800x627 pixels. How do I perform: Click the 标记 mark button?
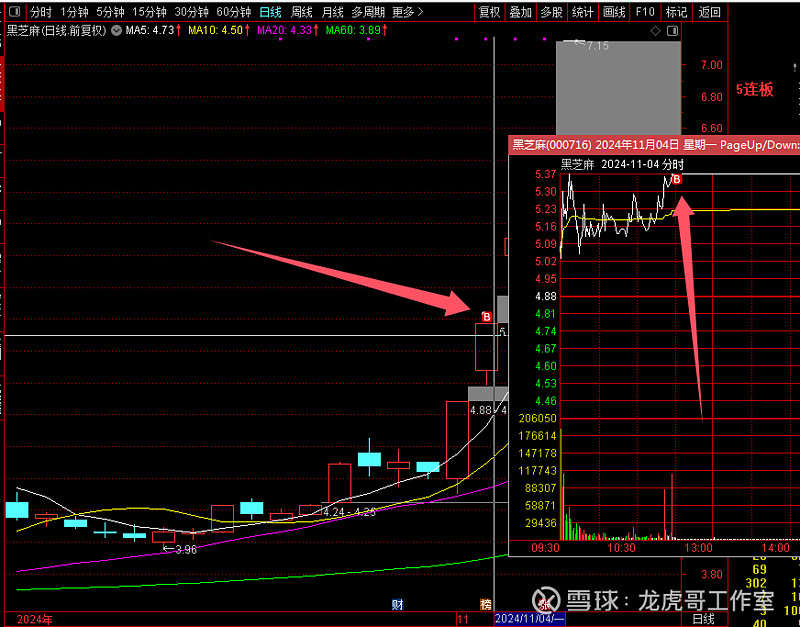[677, 12]
